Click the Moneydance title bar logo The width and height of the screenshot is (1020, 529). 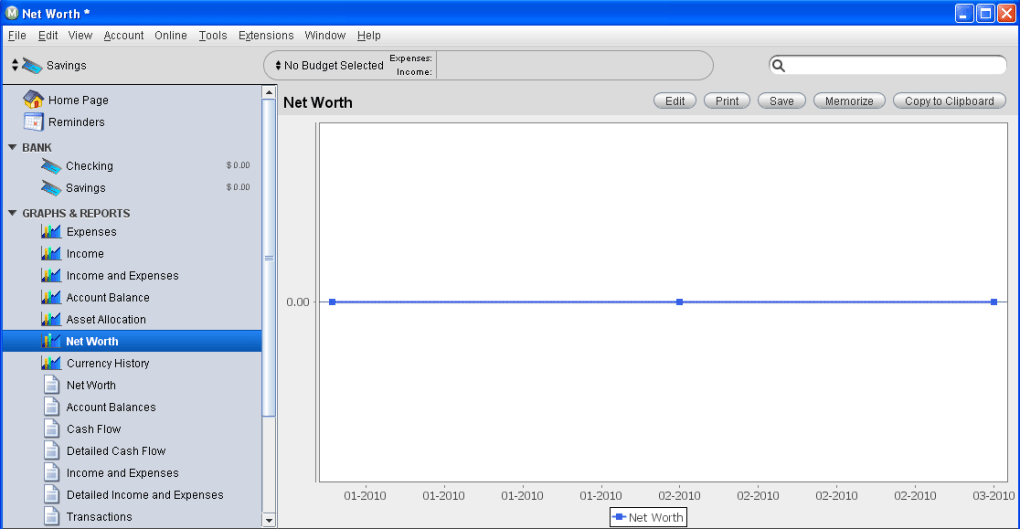(x=12, y=13)
